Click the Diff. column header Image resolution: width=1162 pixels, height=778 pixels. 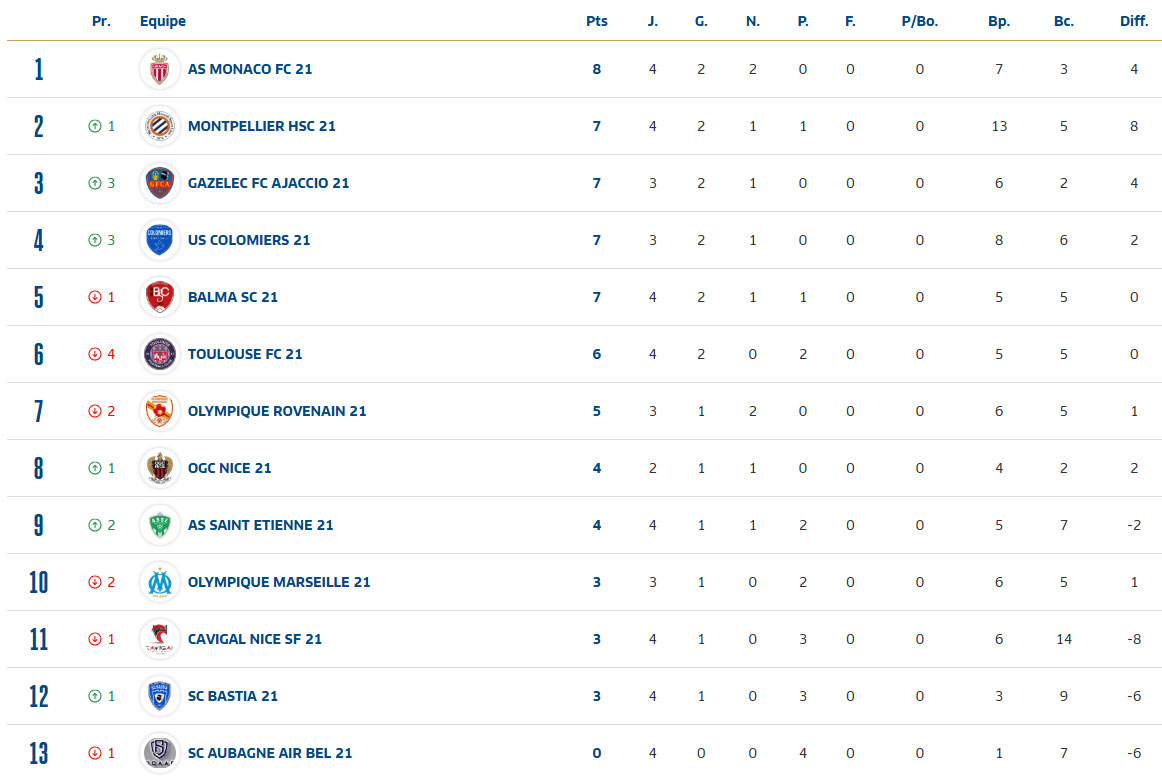1134,21
